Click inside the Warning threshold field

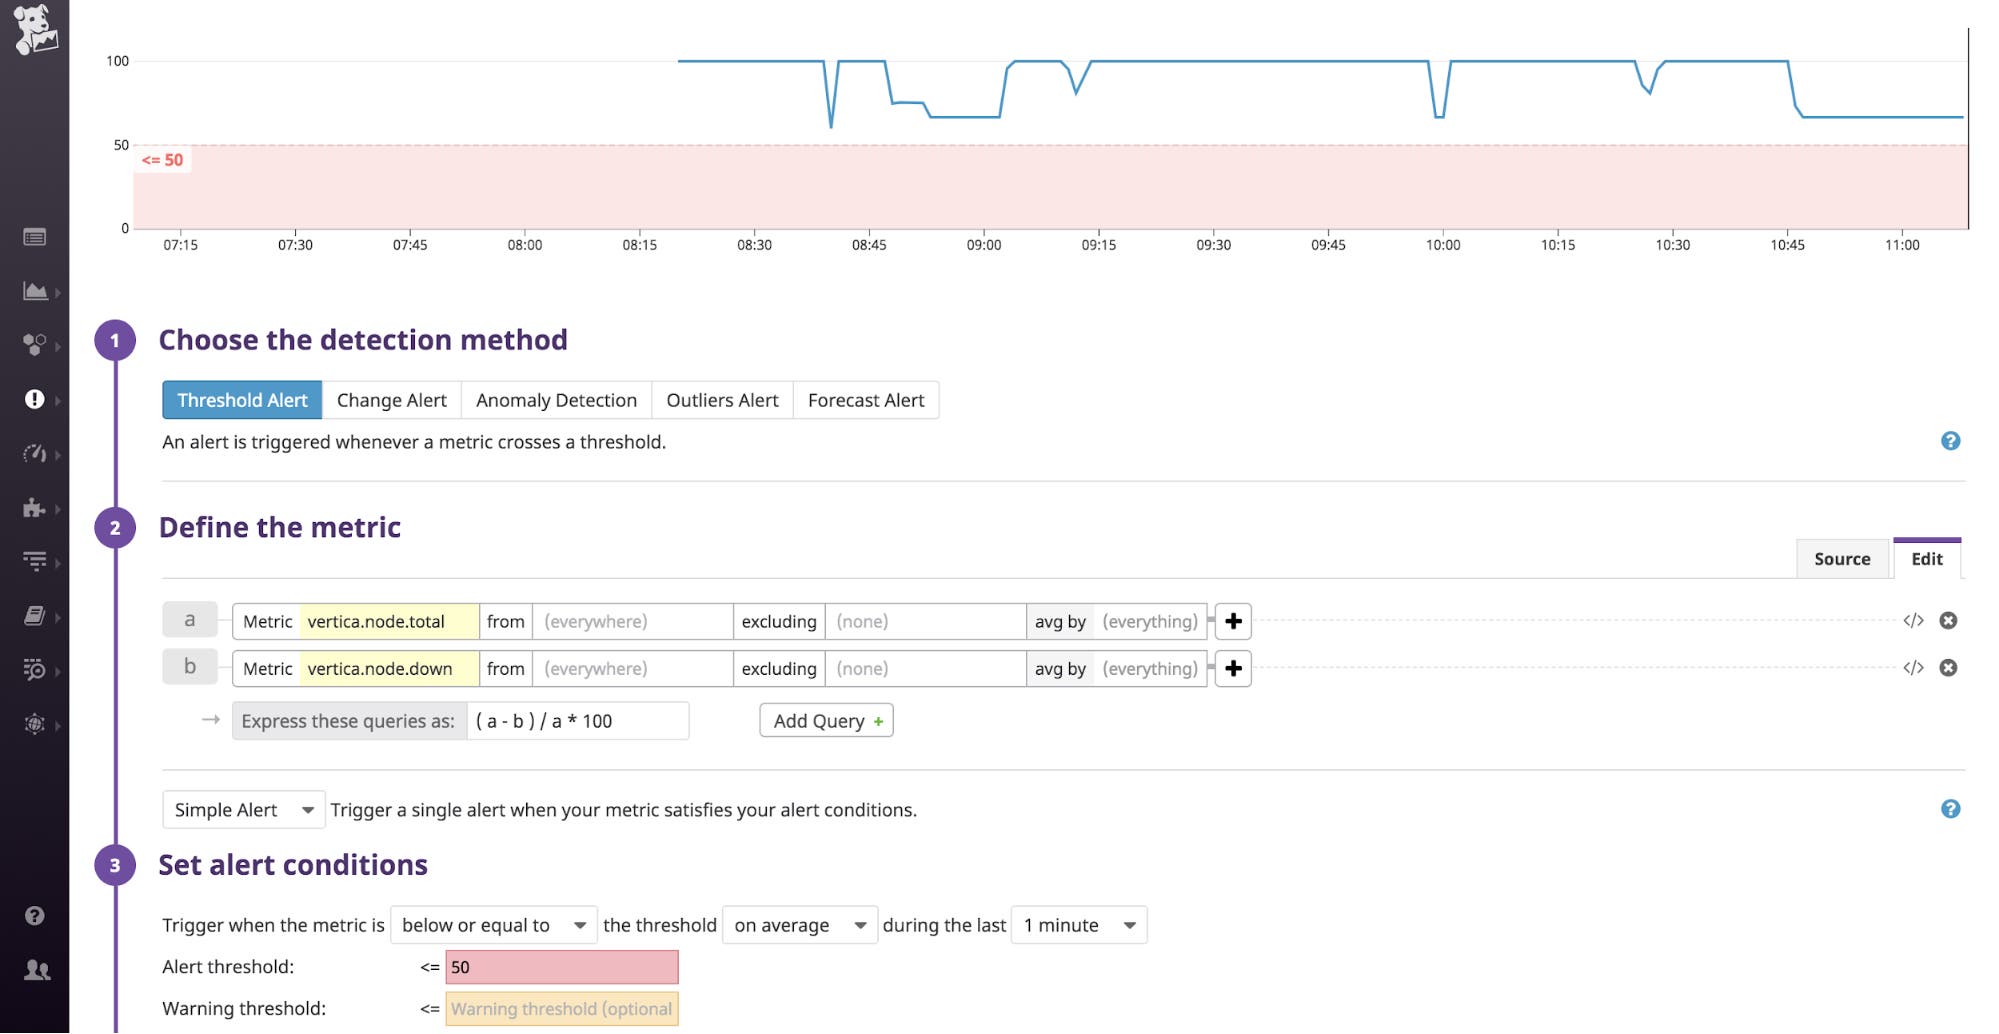[561, 1009]
